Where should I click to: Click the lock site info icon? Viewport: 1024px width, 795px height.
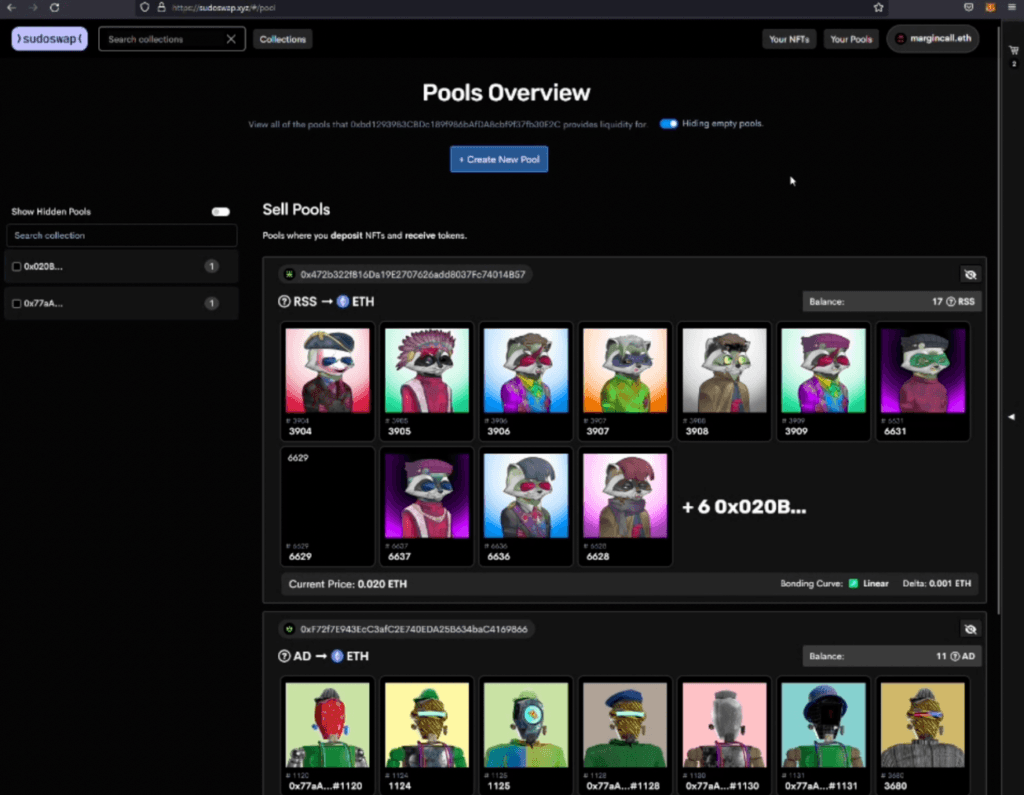coord(161,8)
